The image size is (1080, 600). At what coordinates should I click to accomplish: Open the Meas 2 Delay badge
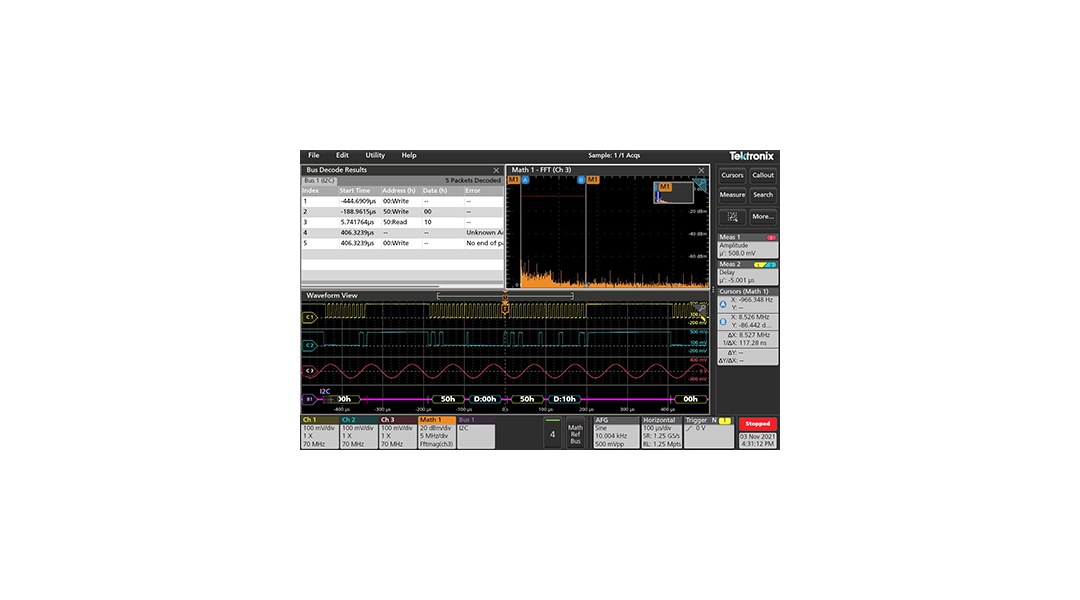(747, 273)
